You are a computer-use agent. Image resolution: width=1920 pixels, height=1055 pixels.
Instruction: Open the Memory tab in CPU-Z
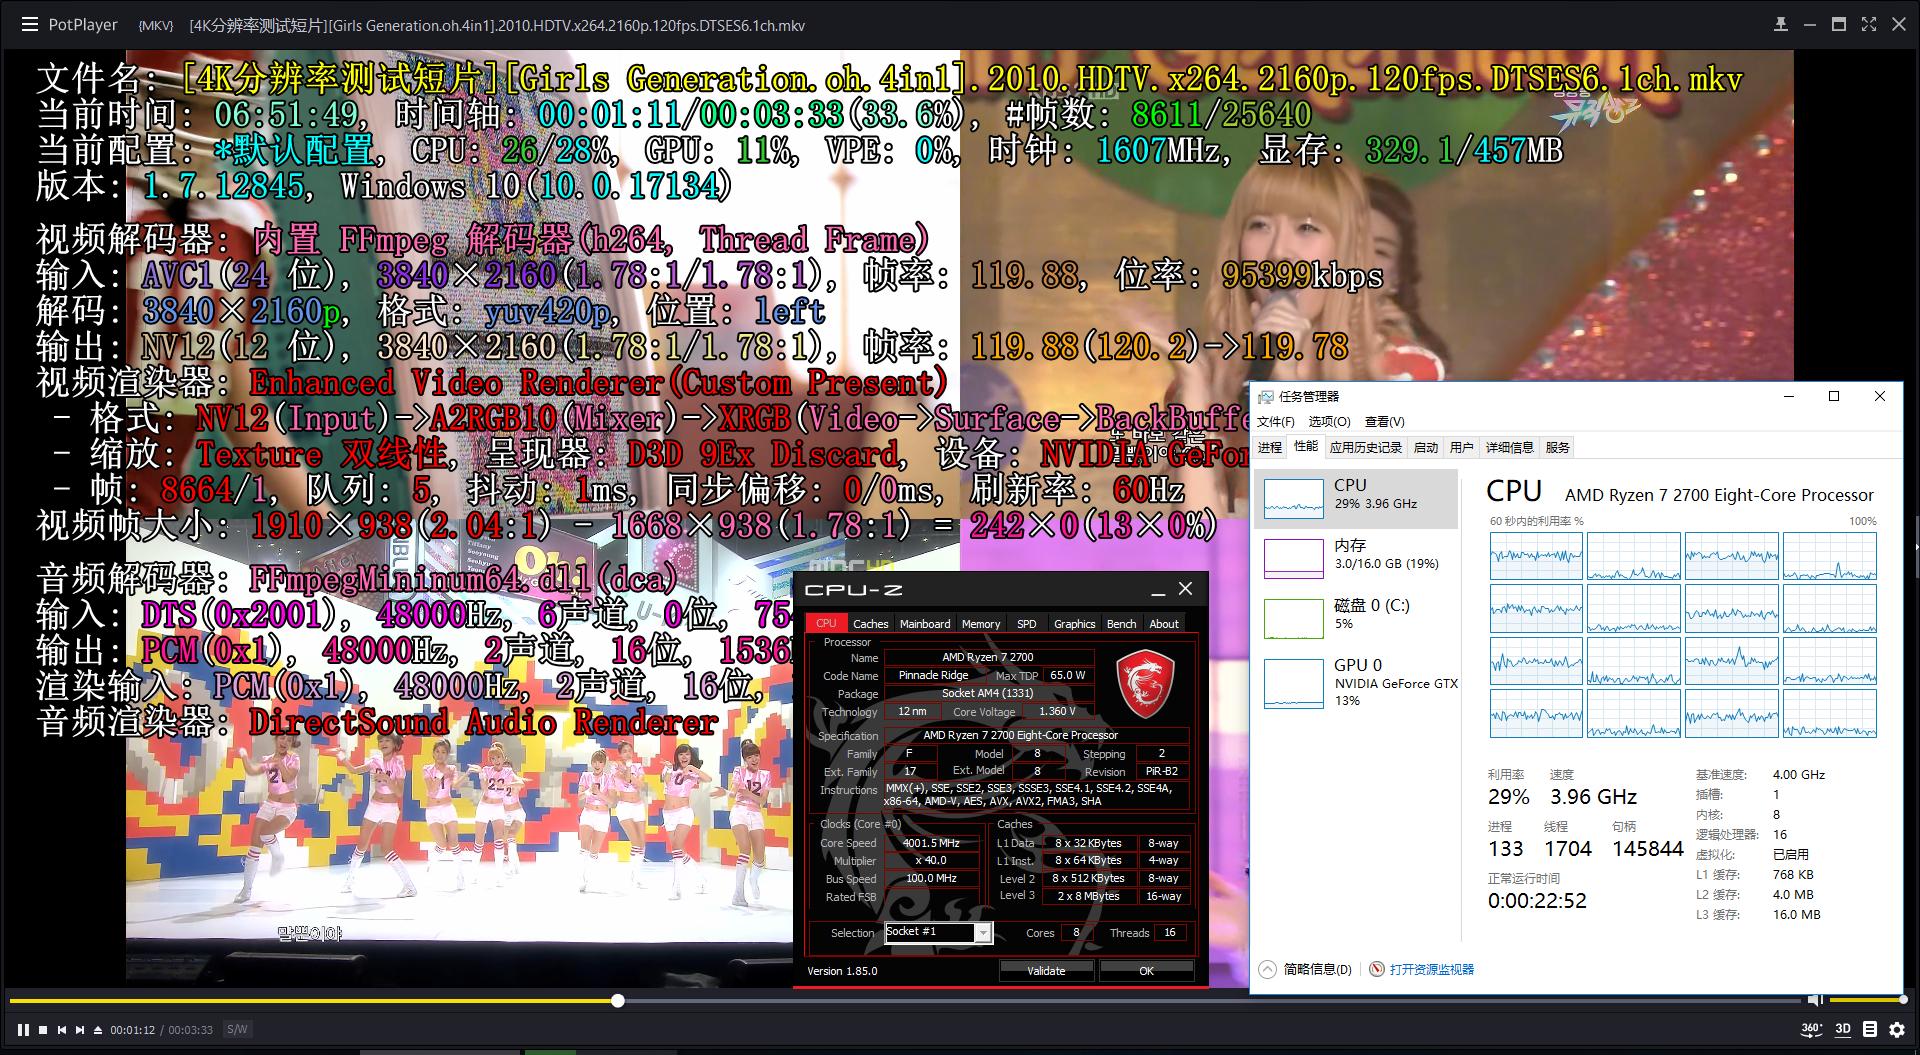(981, 623)
